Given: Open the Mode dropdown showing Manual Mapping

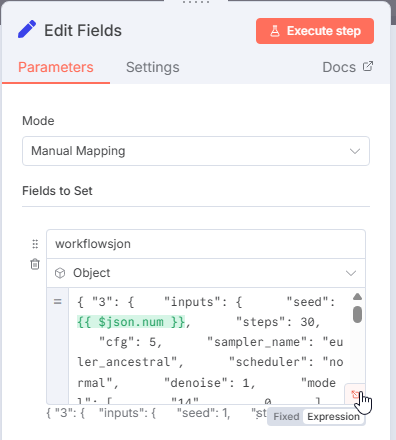Looking at the screenshot, I should (196, 151).
